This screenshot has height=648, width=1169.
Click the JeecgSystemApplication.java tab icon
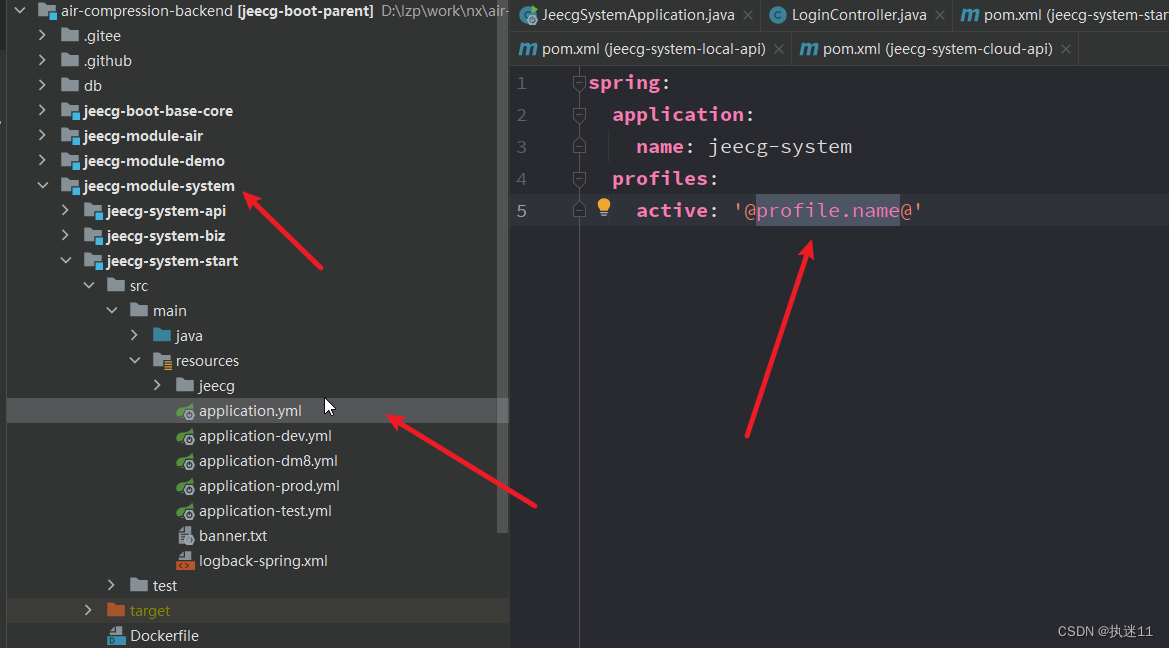(529, 15)
